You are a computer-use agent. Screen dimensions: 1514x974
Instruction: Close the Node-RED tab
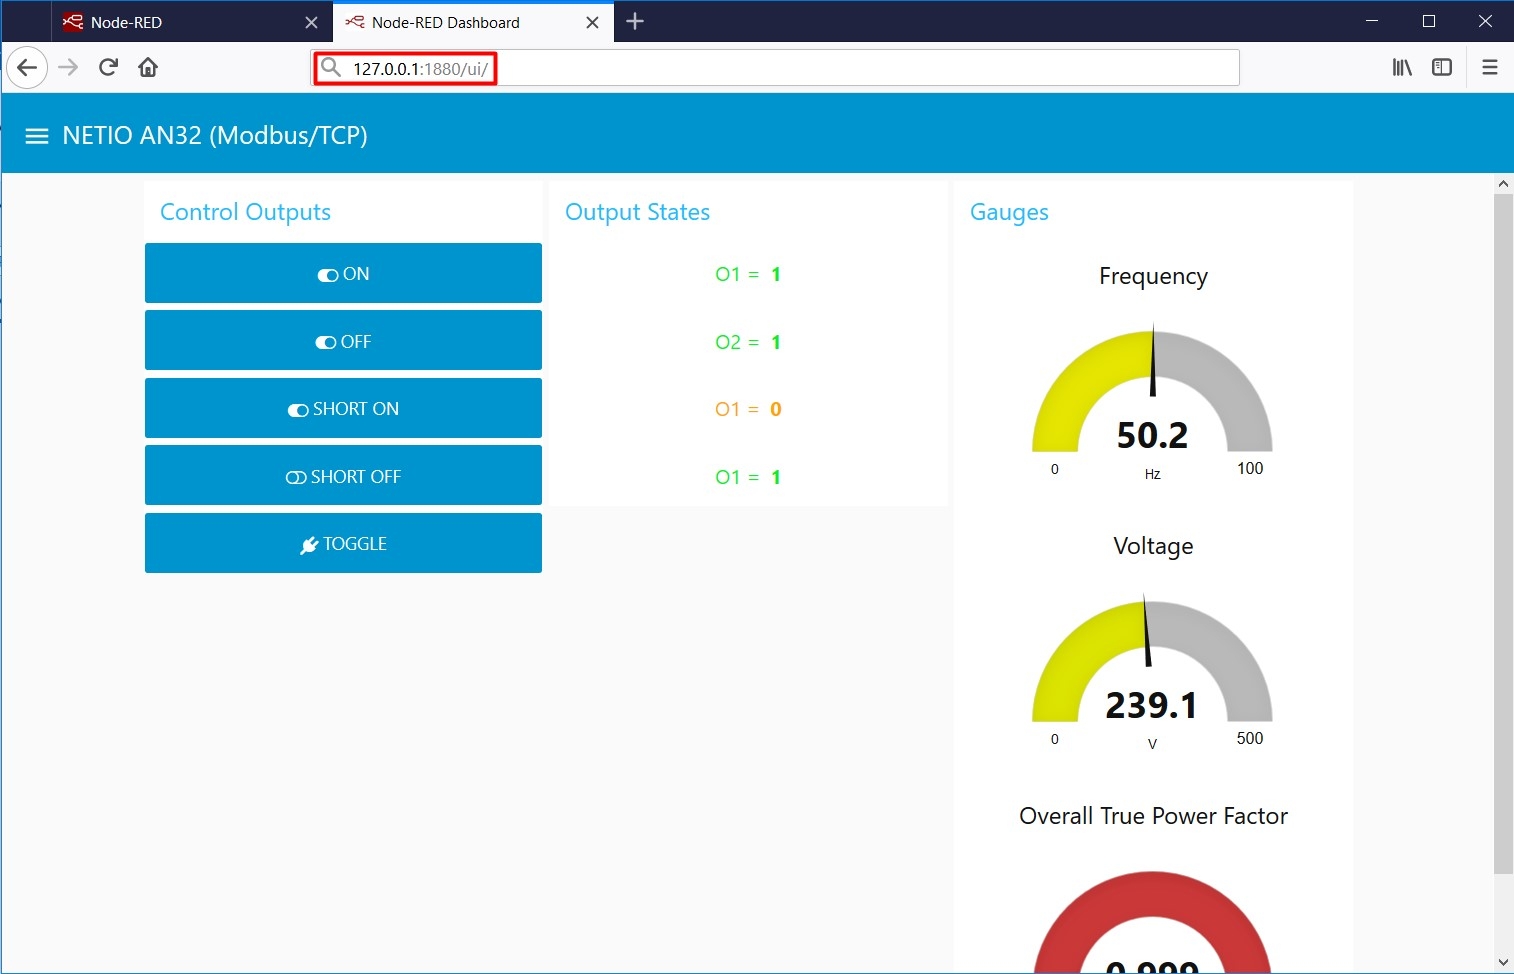tap(311, 22)
